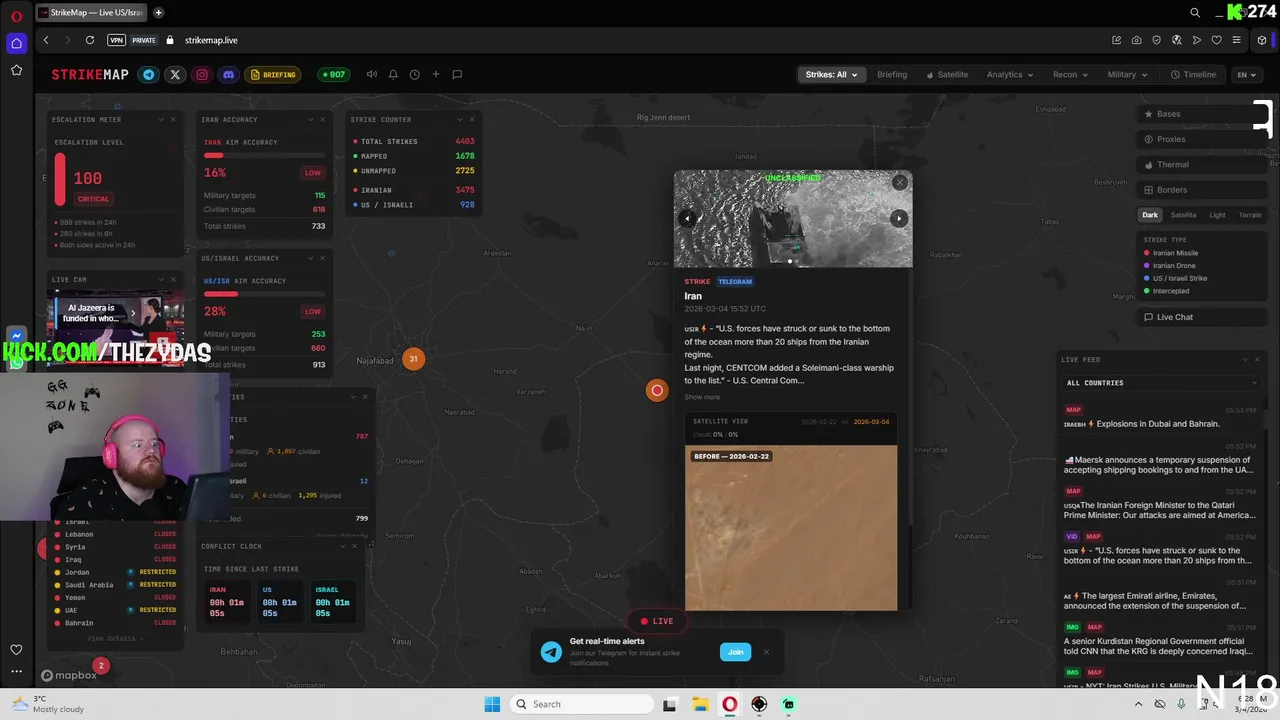This screenshot has height=720, width=1280.
Task: Open the Satellite menu item
Action: [x=947, y=74]
